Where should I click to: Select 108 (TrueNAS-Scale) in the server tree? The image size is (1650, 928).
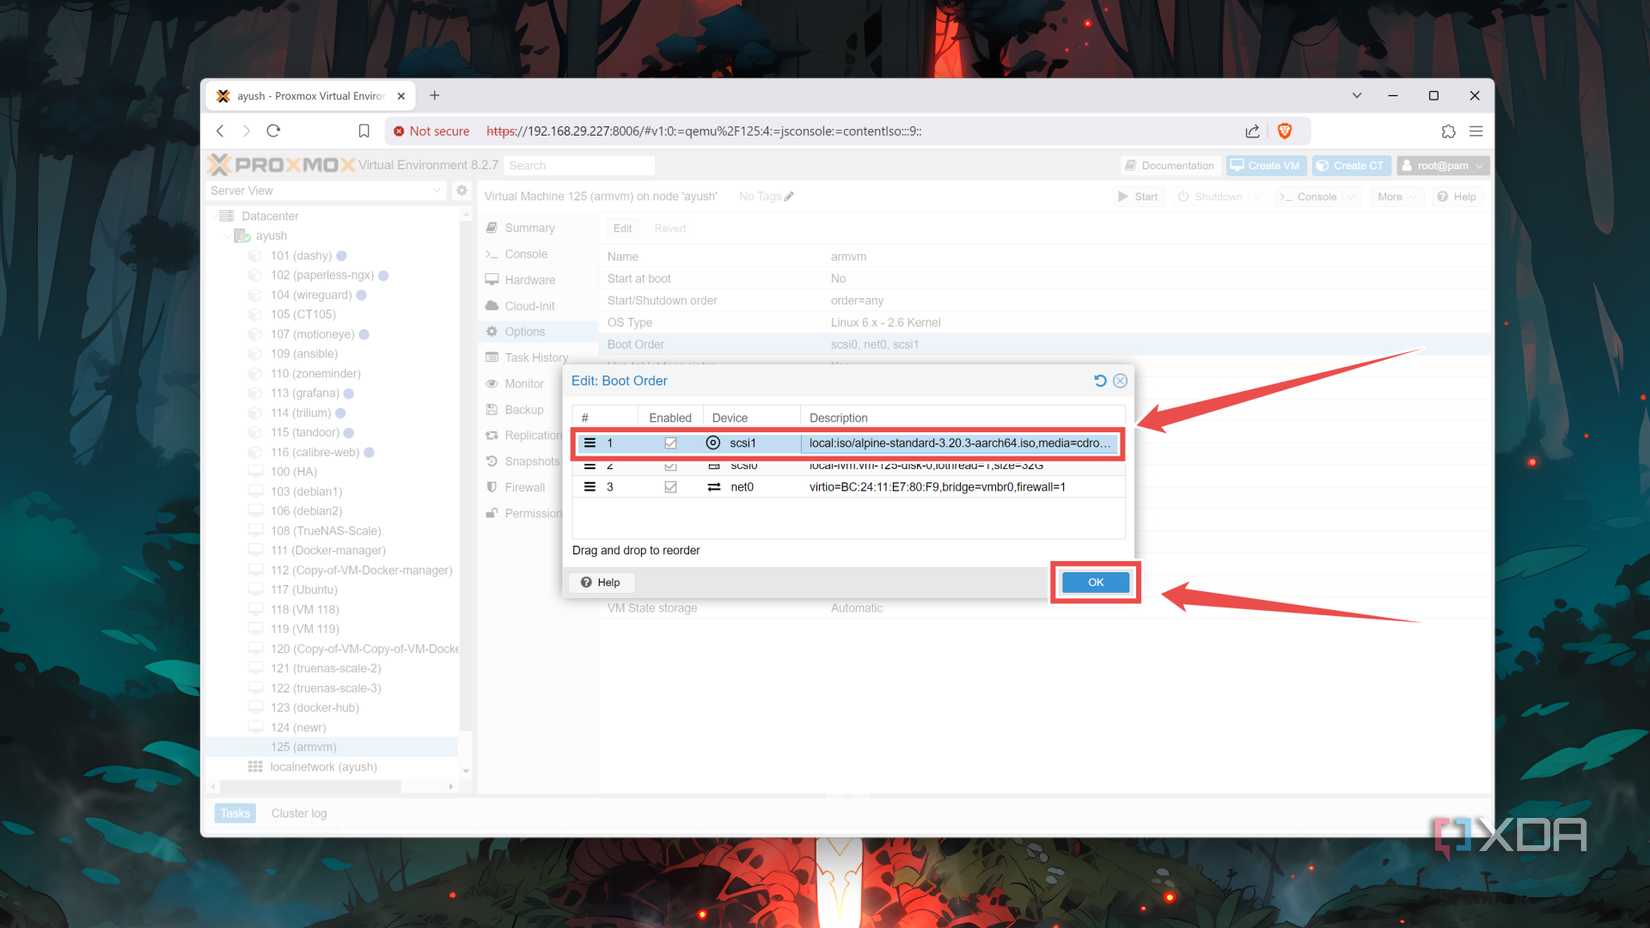click(x=326, y=531)
